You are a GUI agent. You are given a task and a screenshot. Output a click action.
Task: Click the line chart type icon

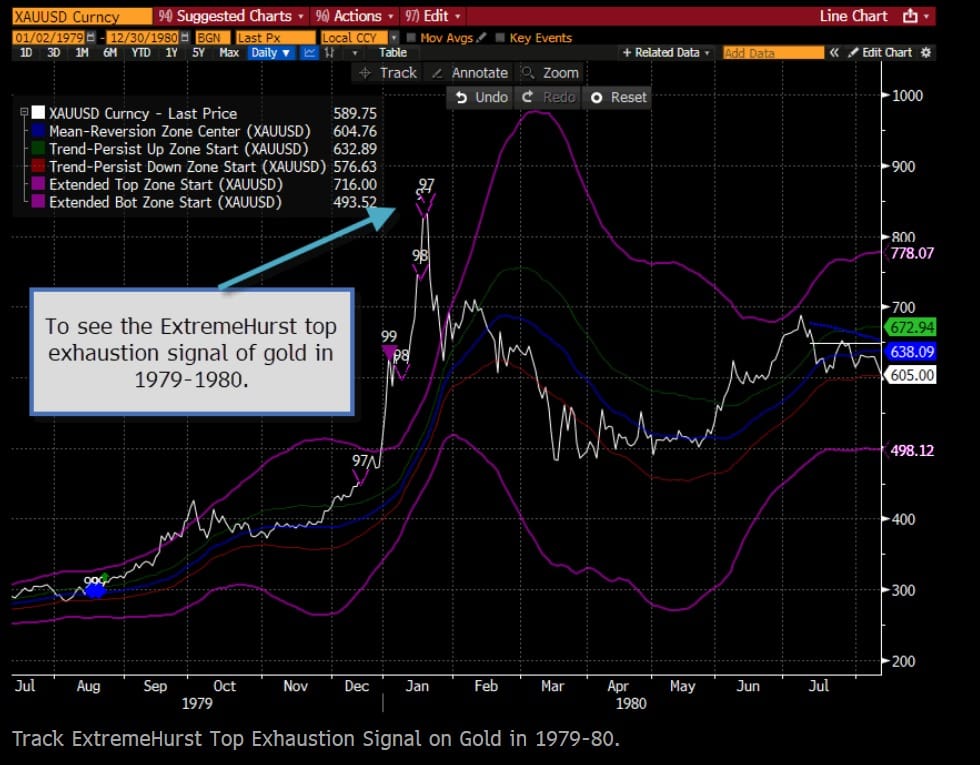[310, 52]
